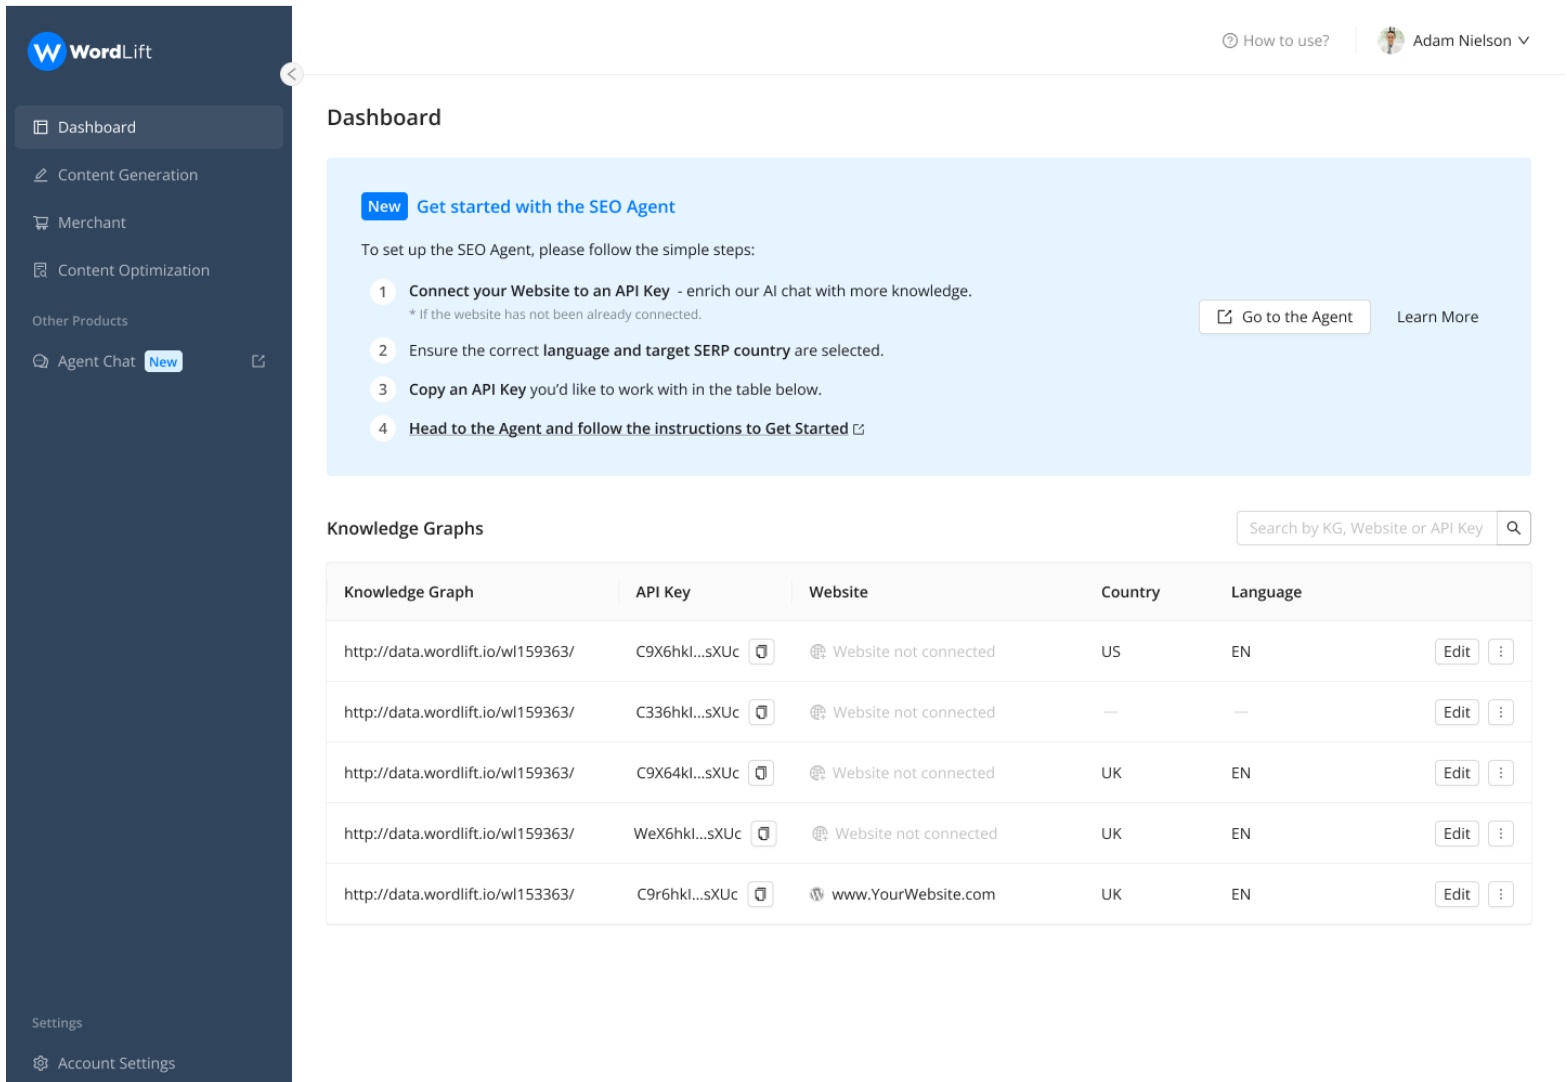The image size is (1567, 1082).
Task: Click the API Key column header
Action: (x=662, y=592)
